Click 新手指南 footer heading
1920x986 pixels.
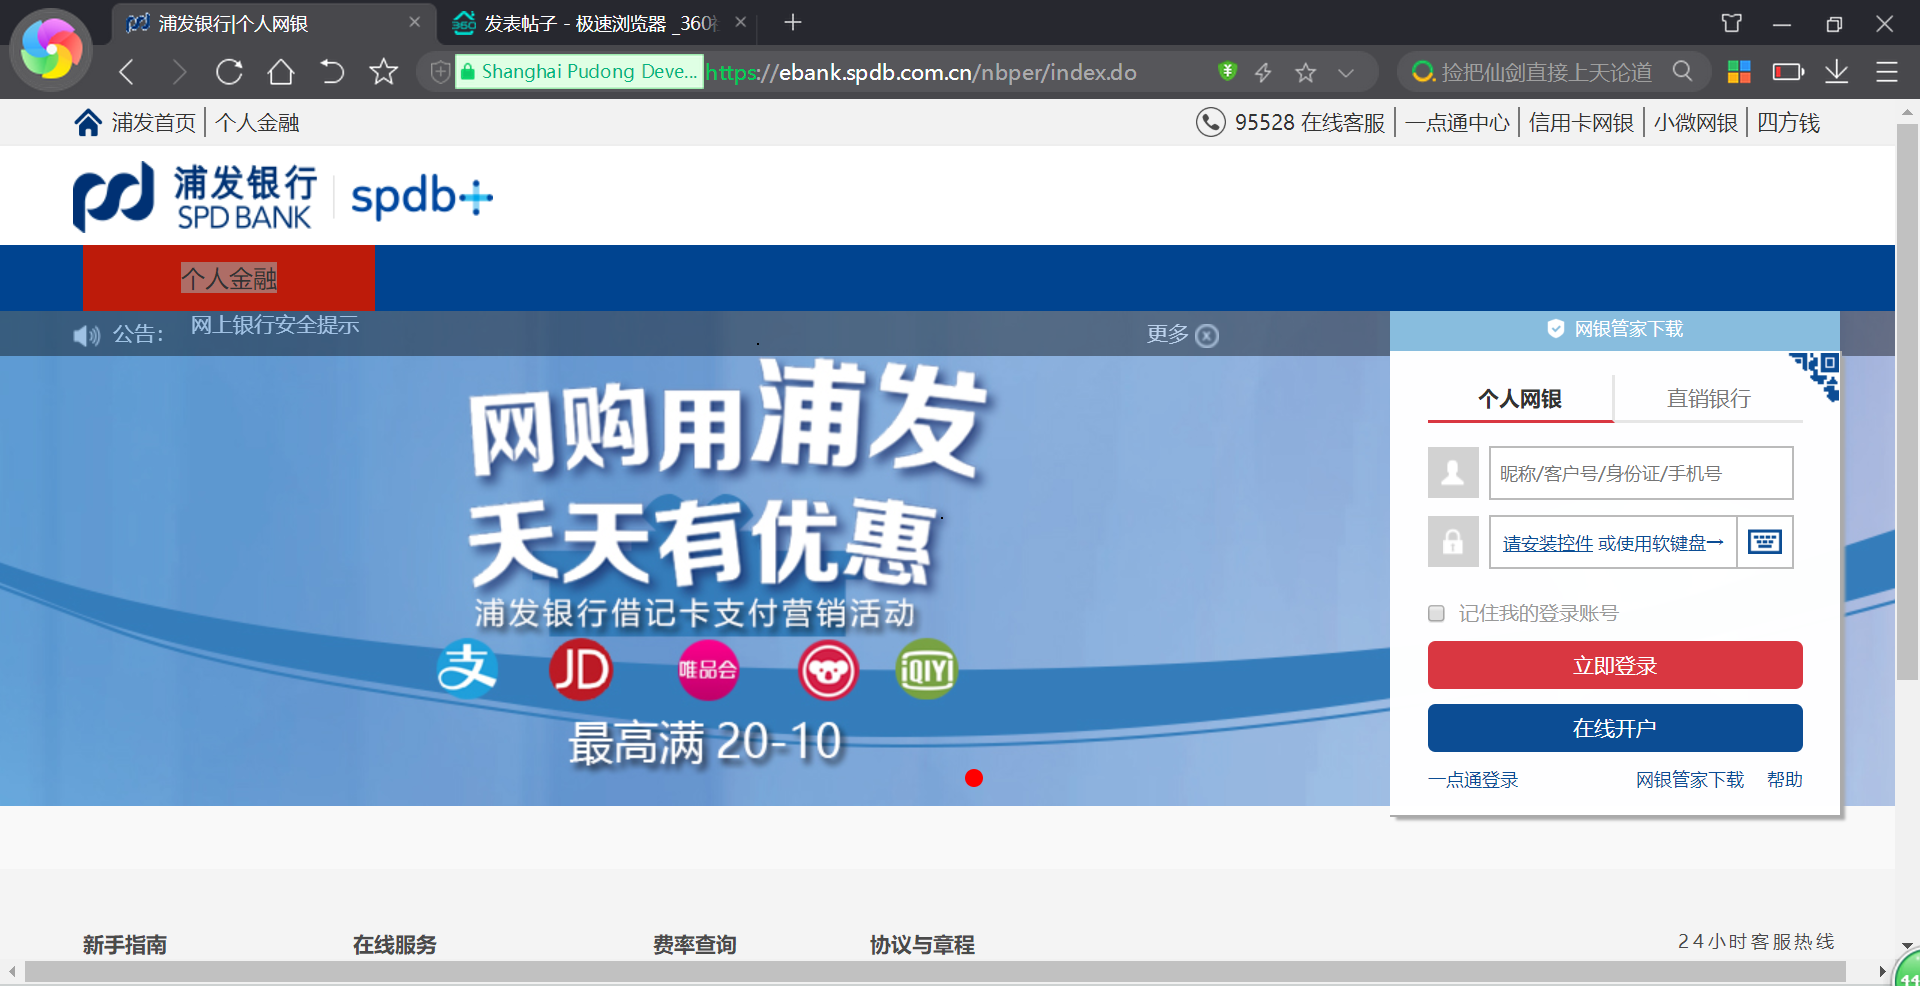pos(125,944)
